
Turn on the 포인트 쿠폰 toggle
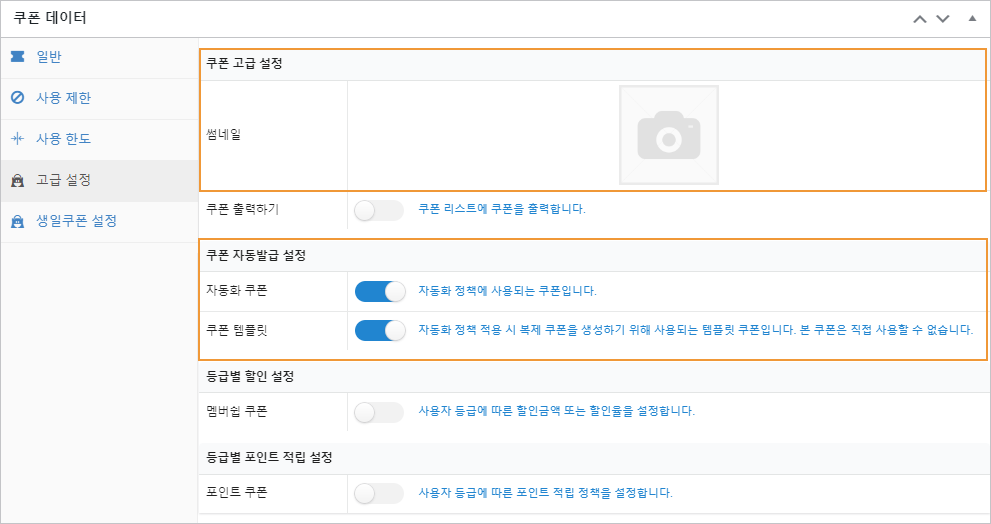click(x=379, y=494)
